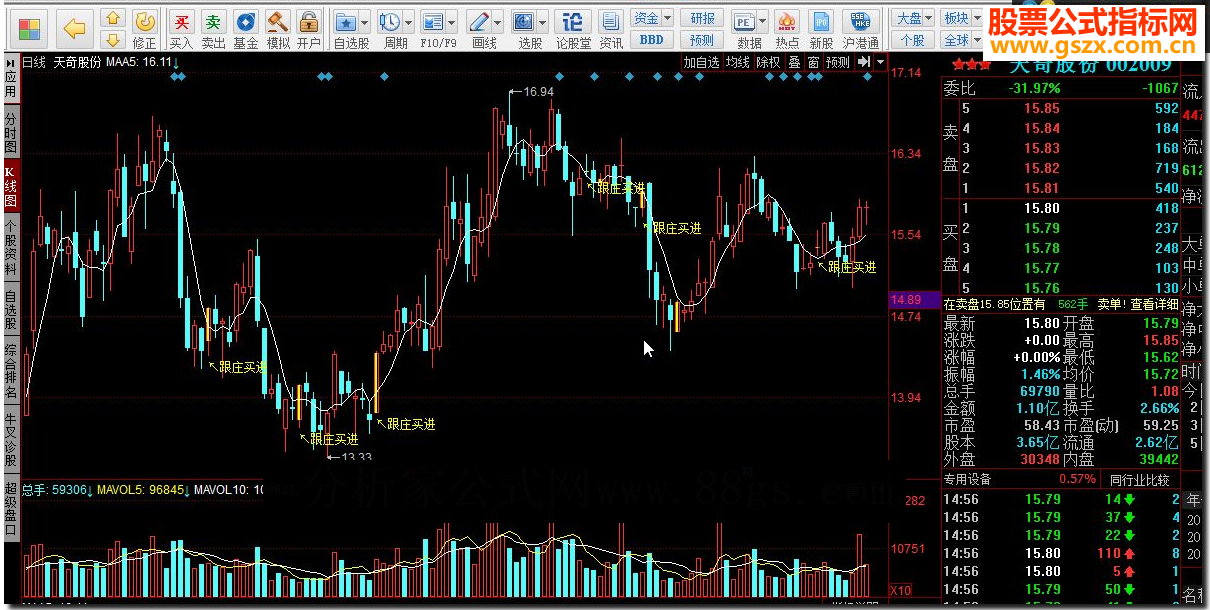
Task: Click 加自选 add to favorites
Action: (x=702, y=62)
